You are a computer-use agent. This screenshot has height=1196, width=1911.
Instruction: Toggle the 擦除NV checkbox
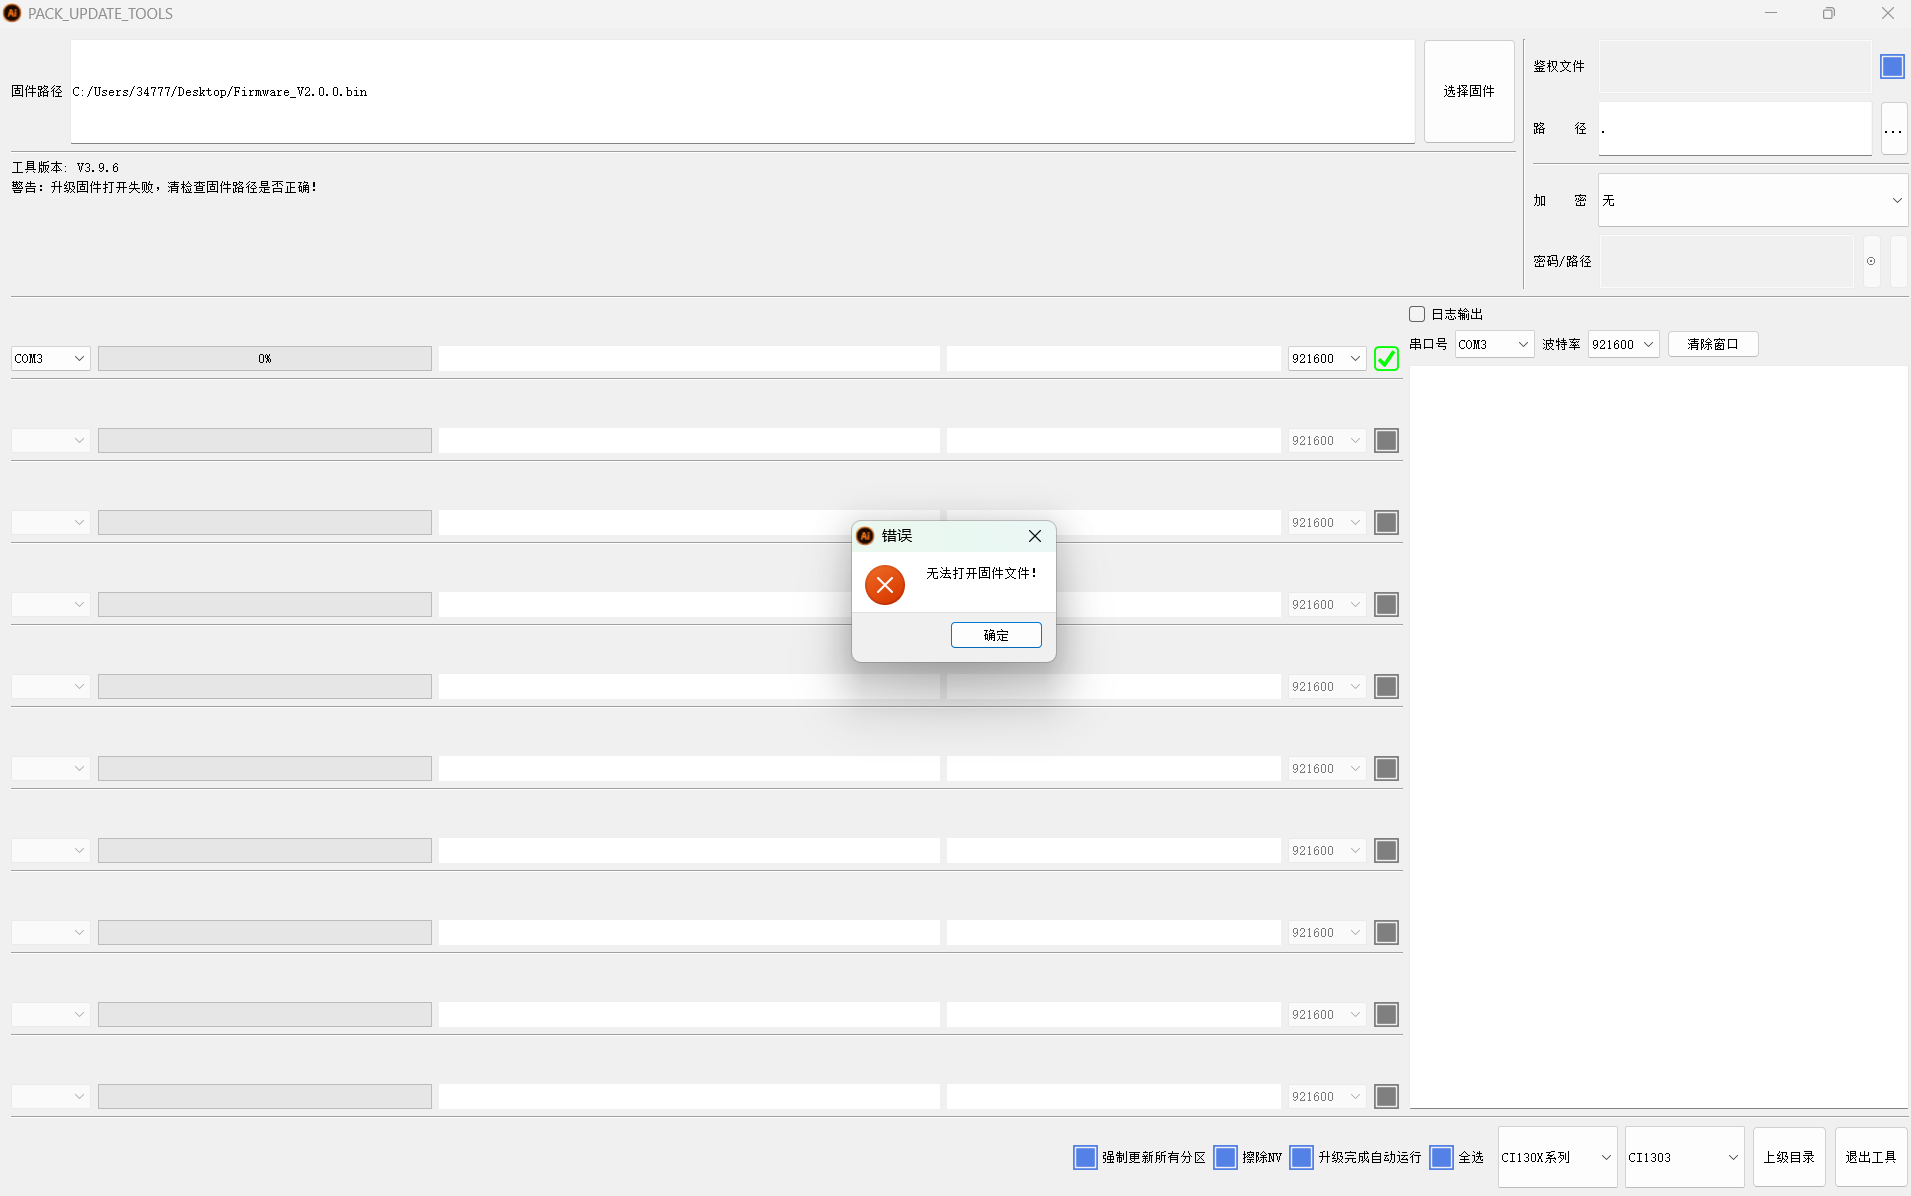[1225, 1157]
